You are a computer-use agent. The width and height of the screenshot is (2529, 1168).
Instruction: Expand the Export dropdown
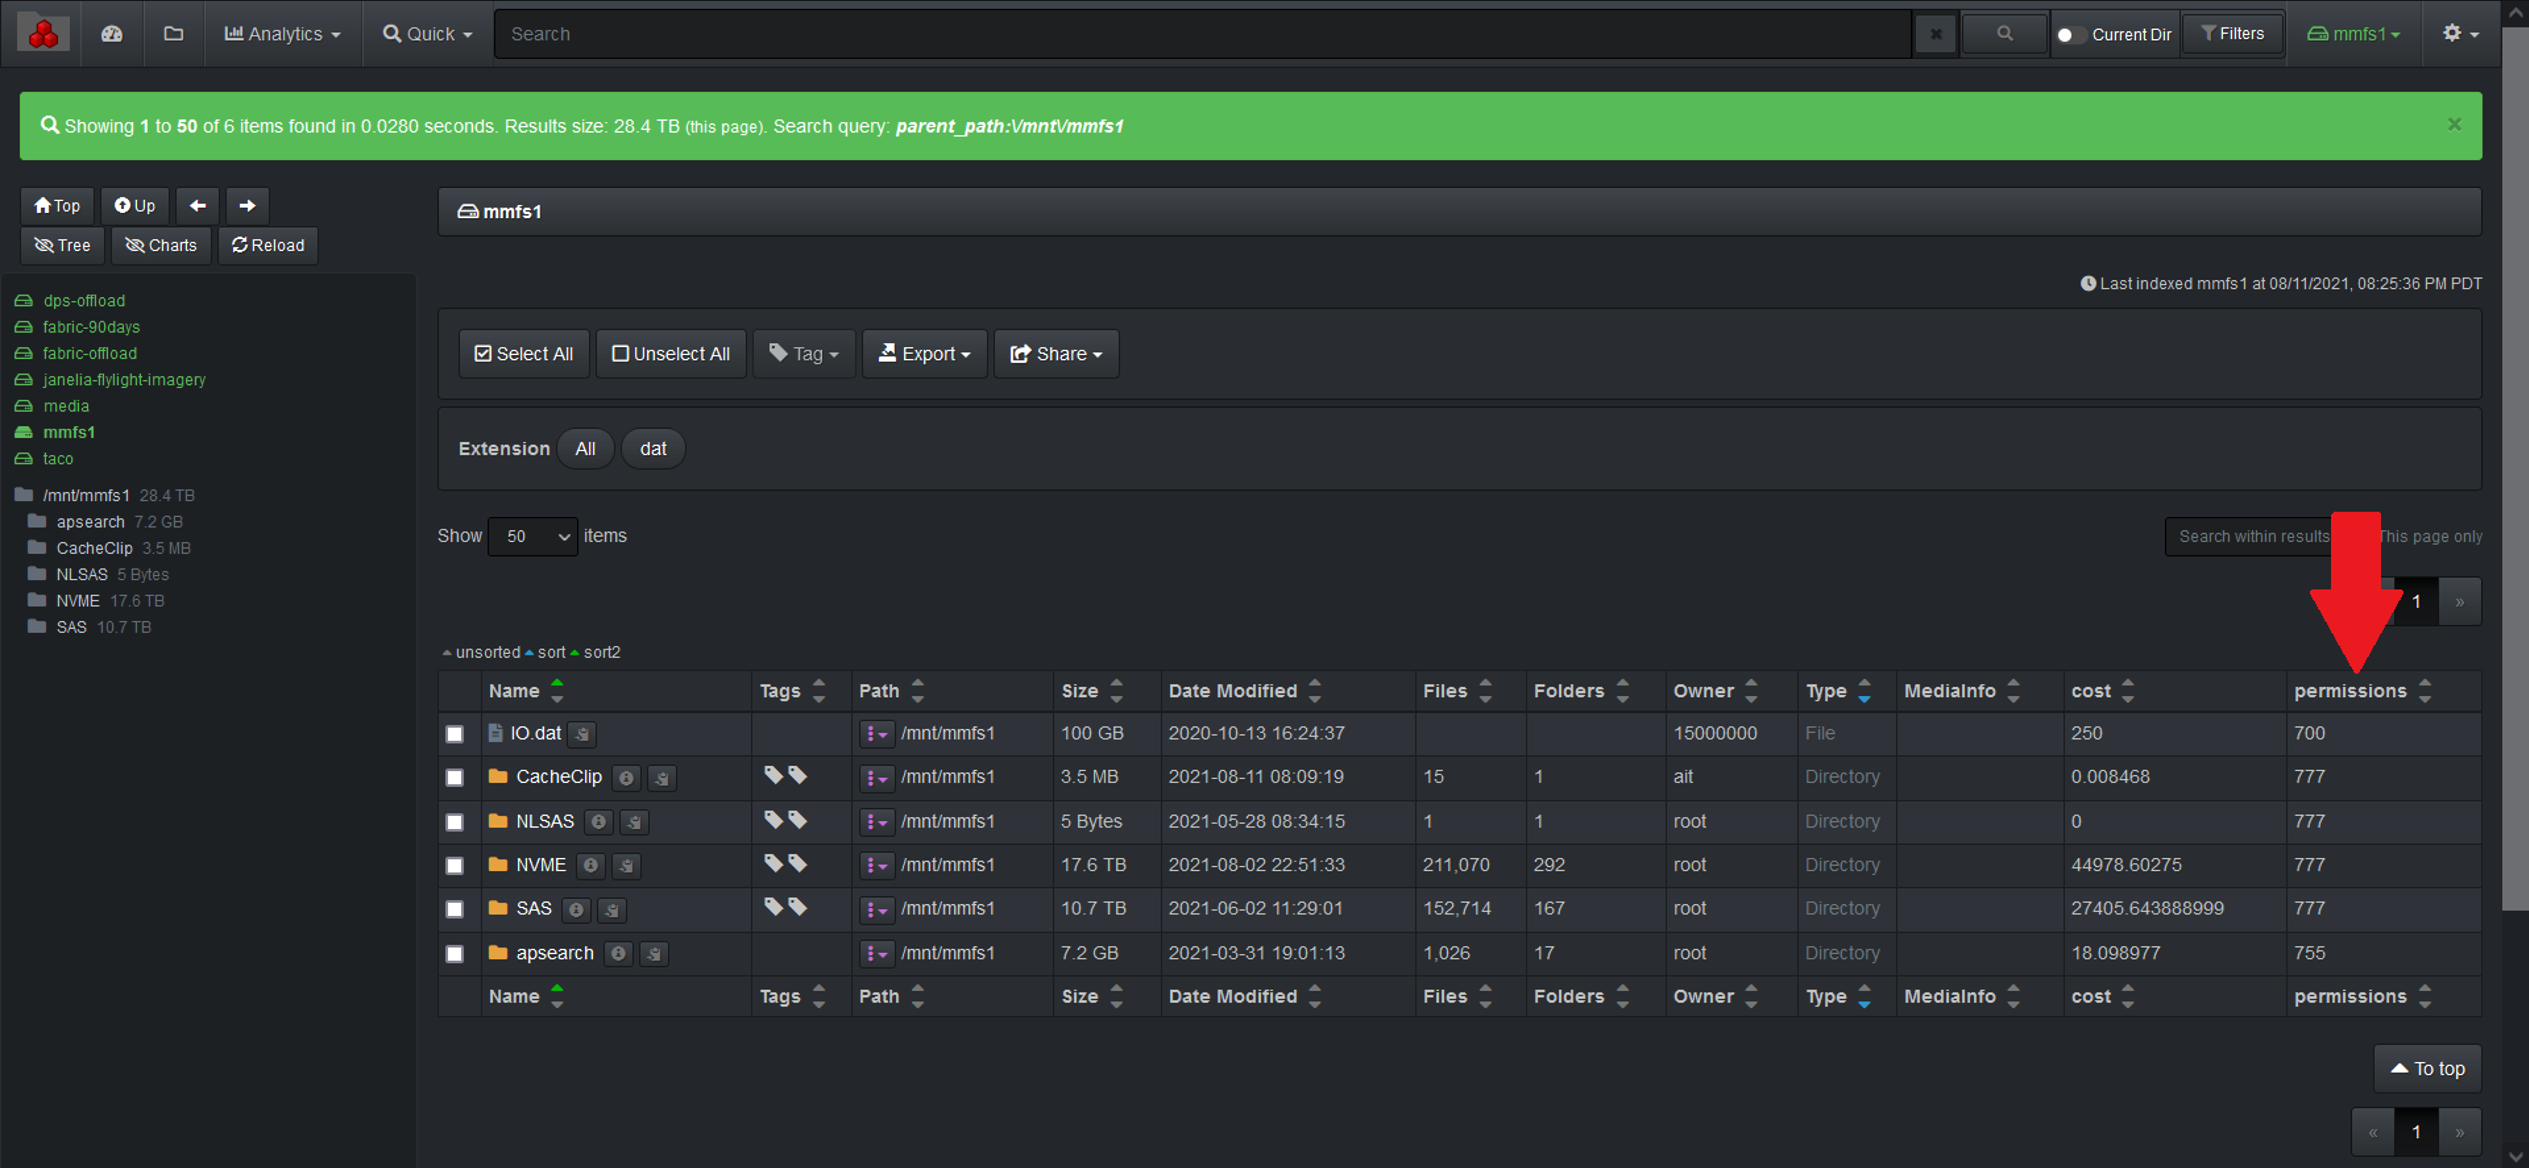click(924, 354)
